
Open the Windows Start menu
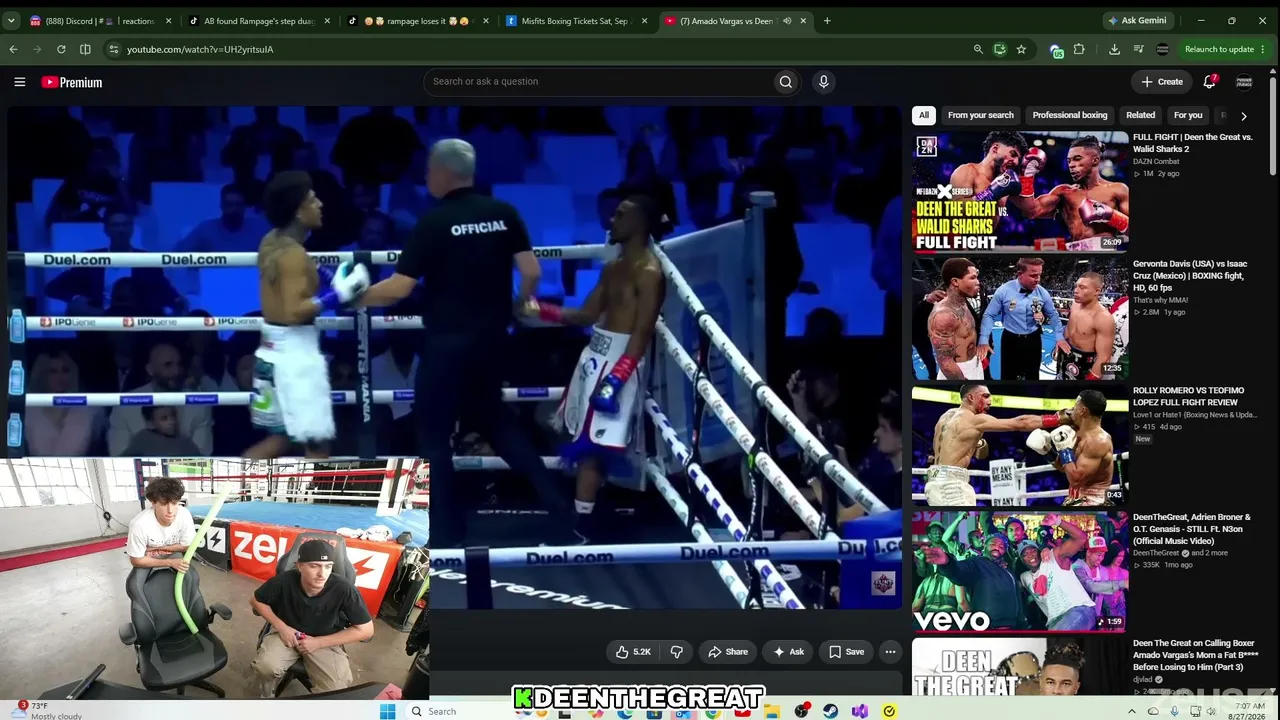pos(387,711)
